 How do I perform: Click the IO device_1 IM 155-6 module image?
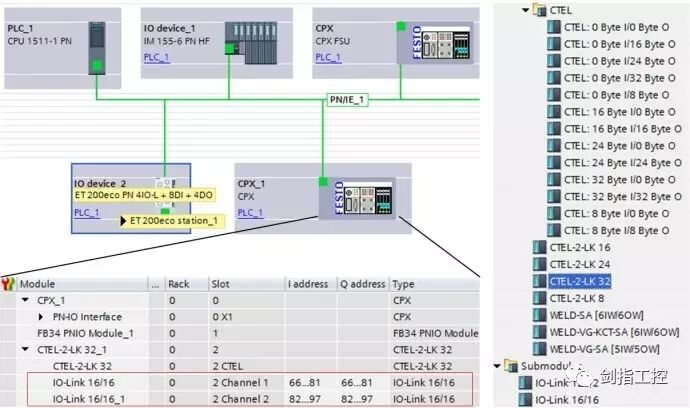click(x=251, y=43)
